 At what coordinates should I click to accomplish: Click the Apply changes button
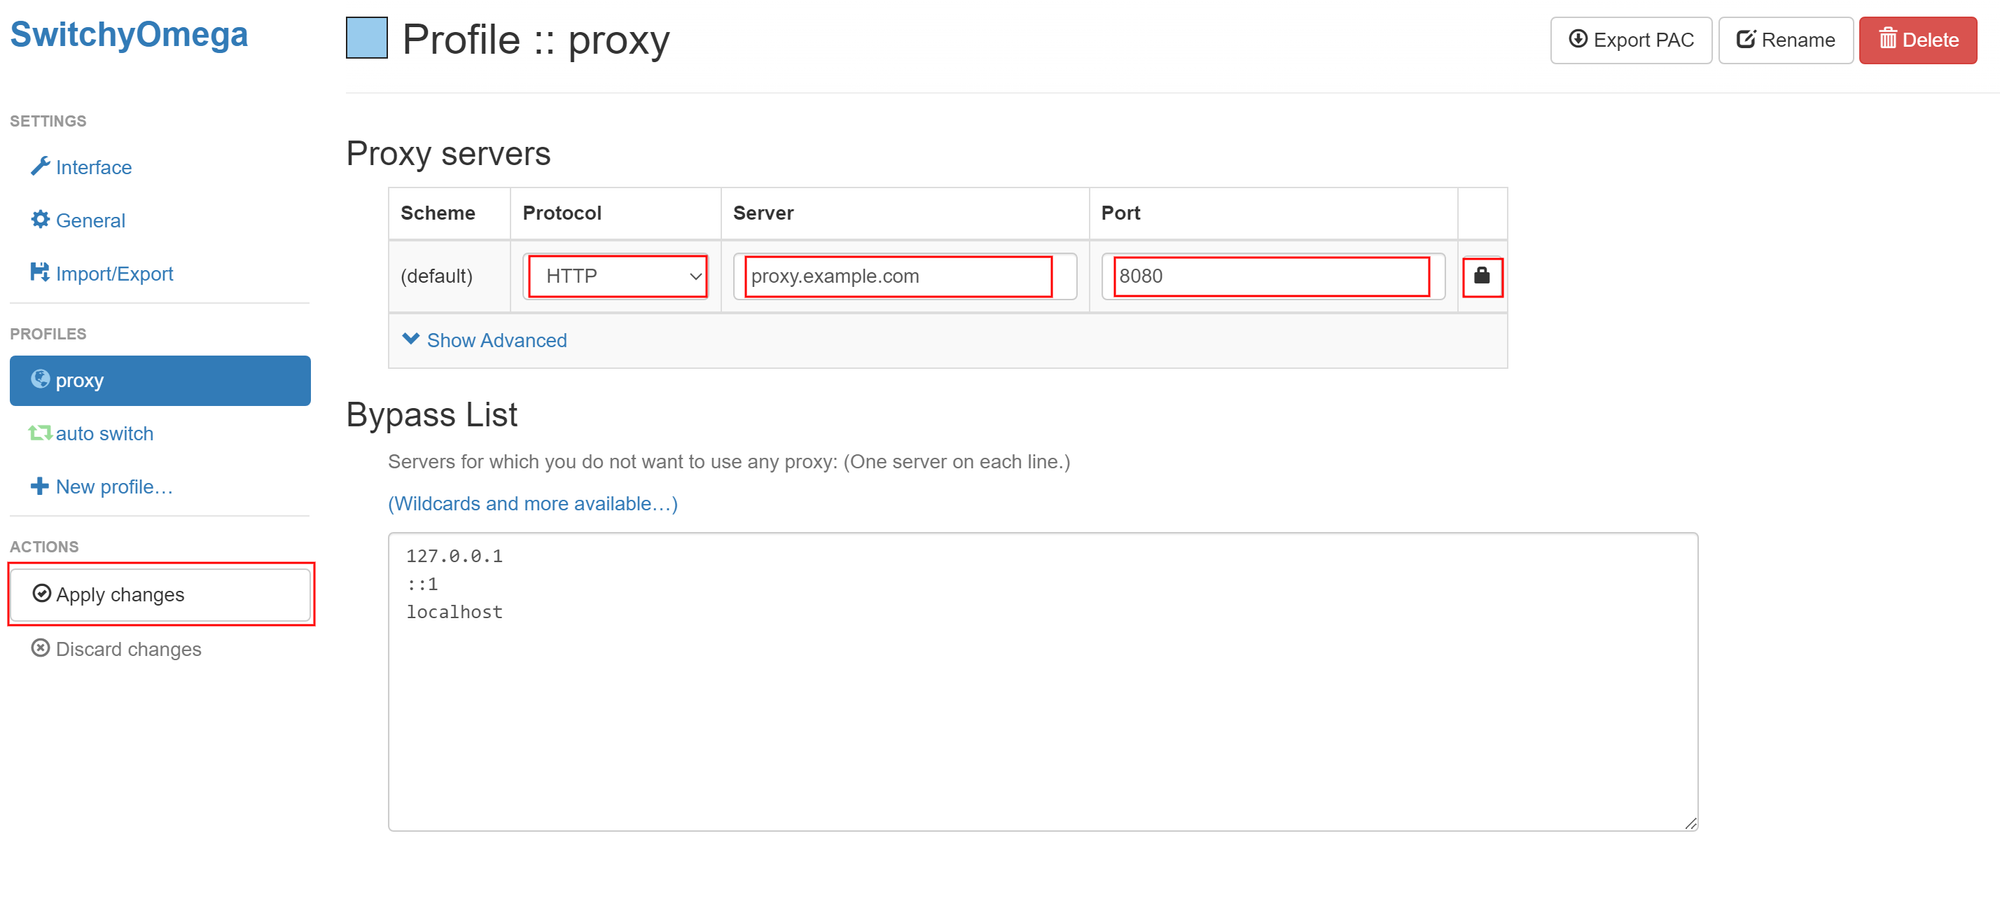(160, 594)
